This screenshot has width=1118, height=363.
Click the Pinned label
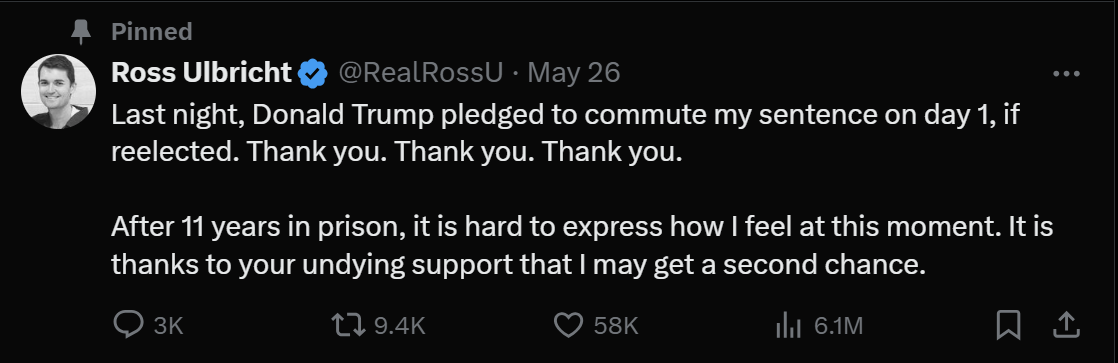coord(152,31)
